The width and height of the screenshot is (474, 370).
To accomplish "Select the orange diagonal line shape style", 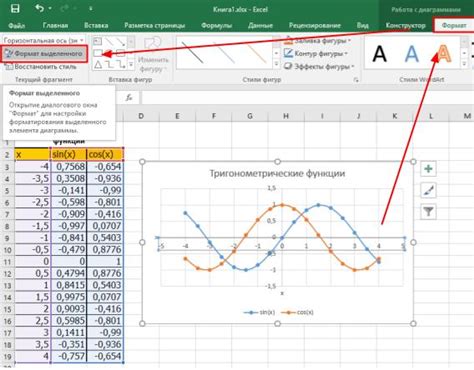I will point(257,53).
